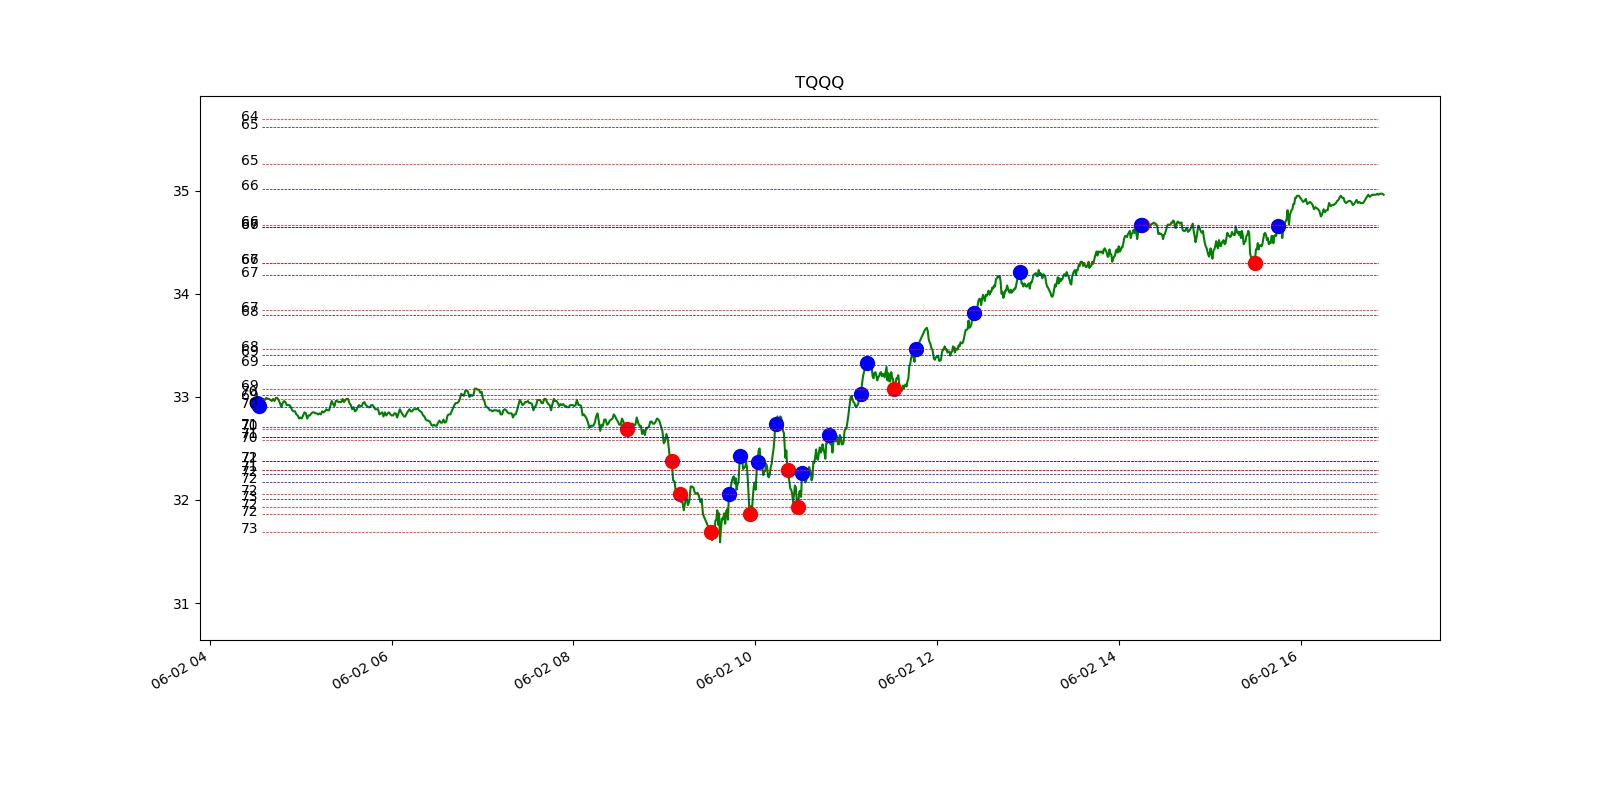The image size is (1600, 800).
Task: Click the blue marker at the line's start
Action: 259,405
